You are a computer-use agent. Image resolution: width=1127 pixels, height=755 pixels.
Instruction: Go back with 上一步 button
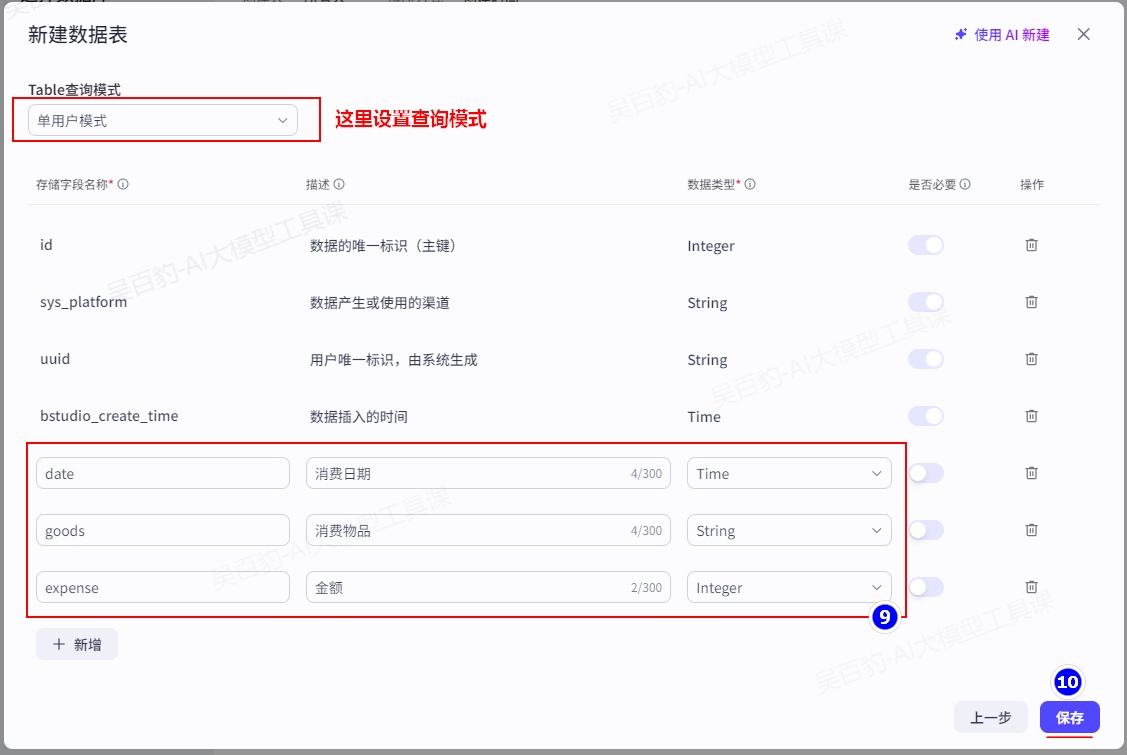990,717
